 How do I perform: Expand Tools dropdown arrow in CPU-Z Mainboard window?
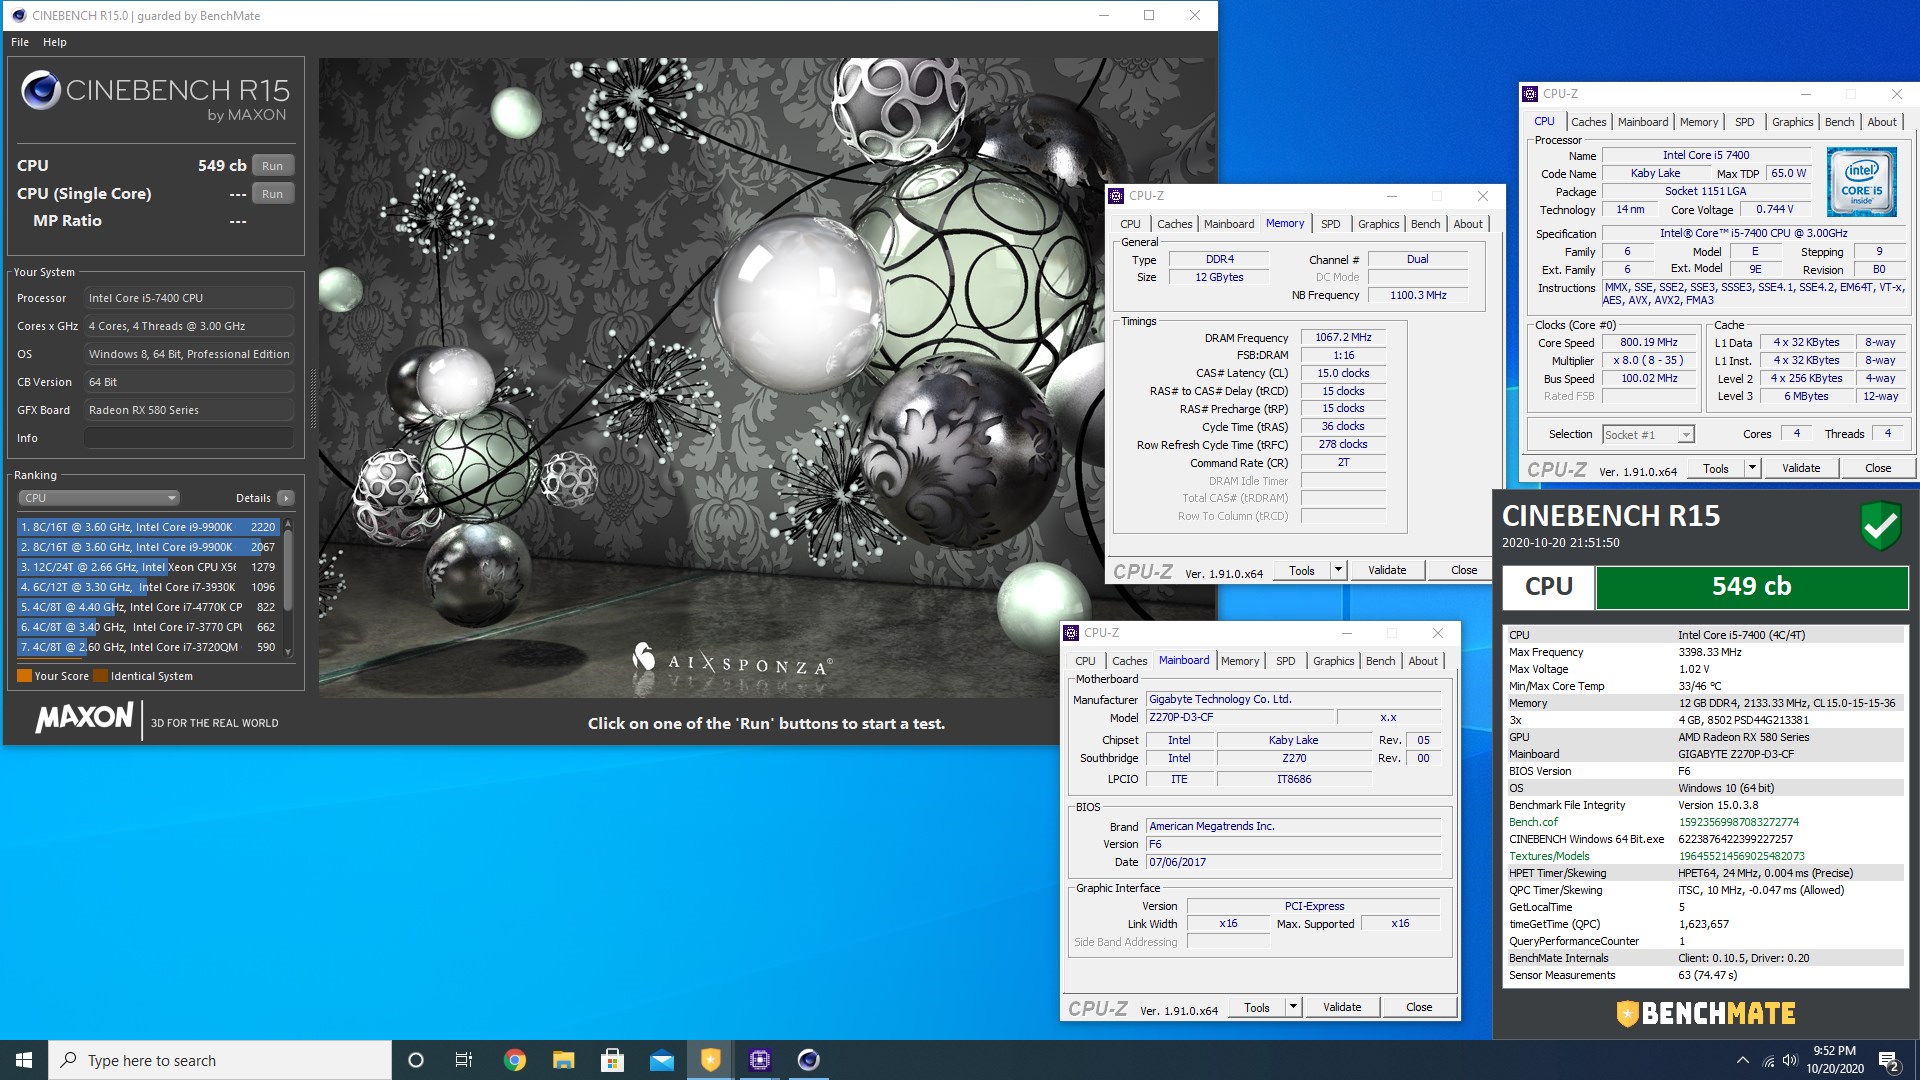(x=1293, y=1007)
